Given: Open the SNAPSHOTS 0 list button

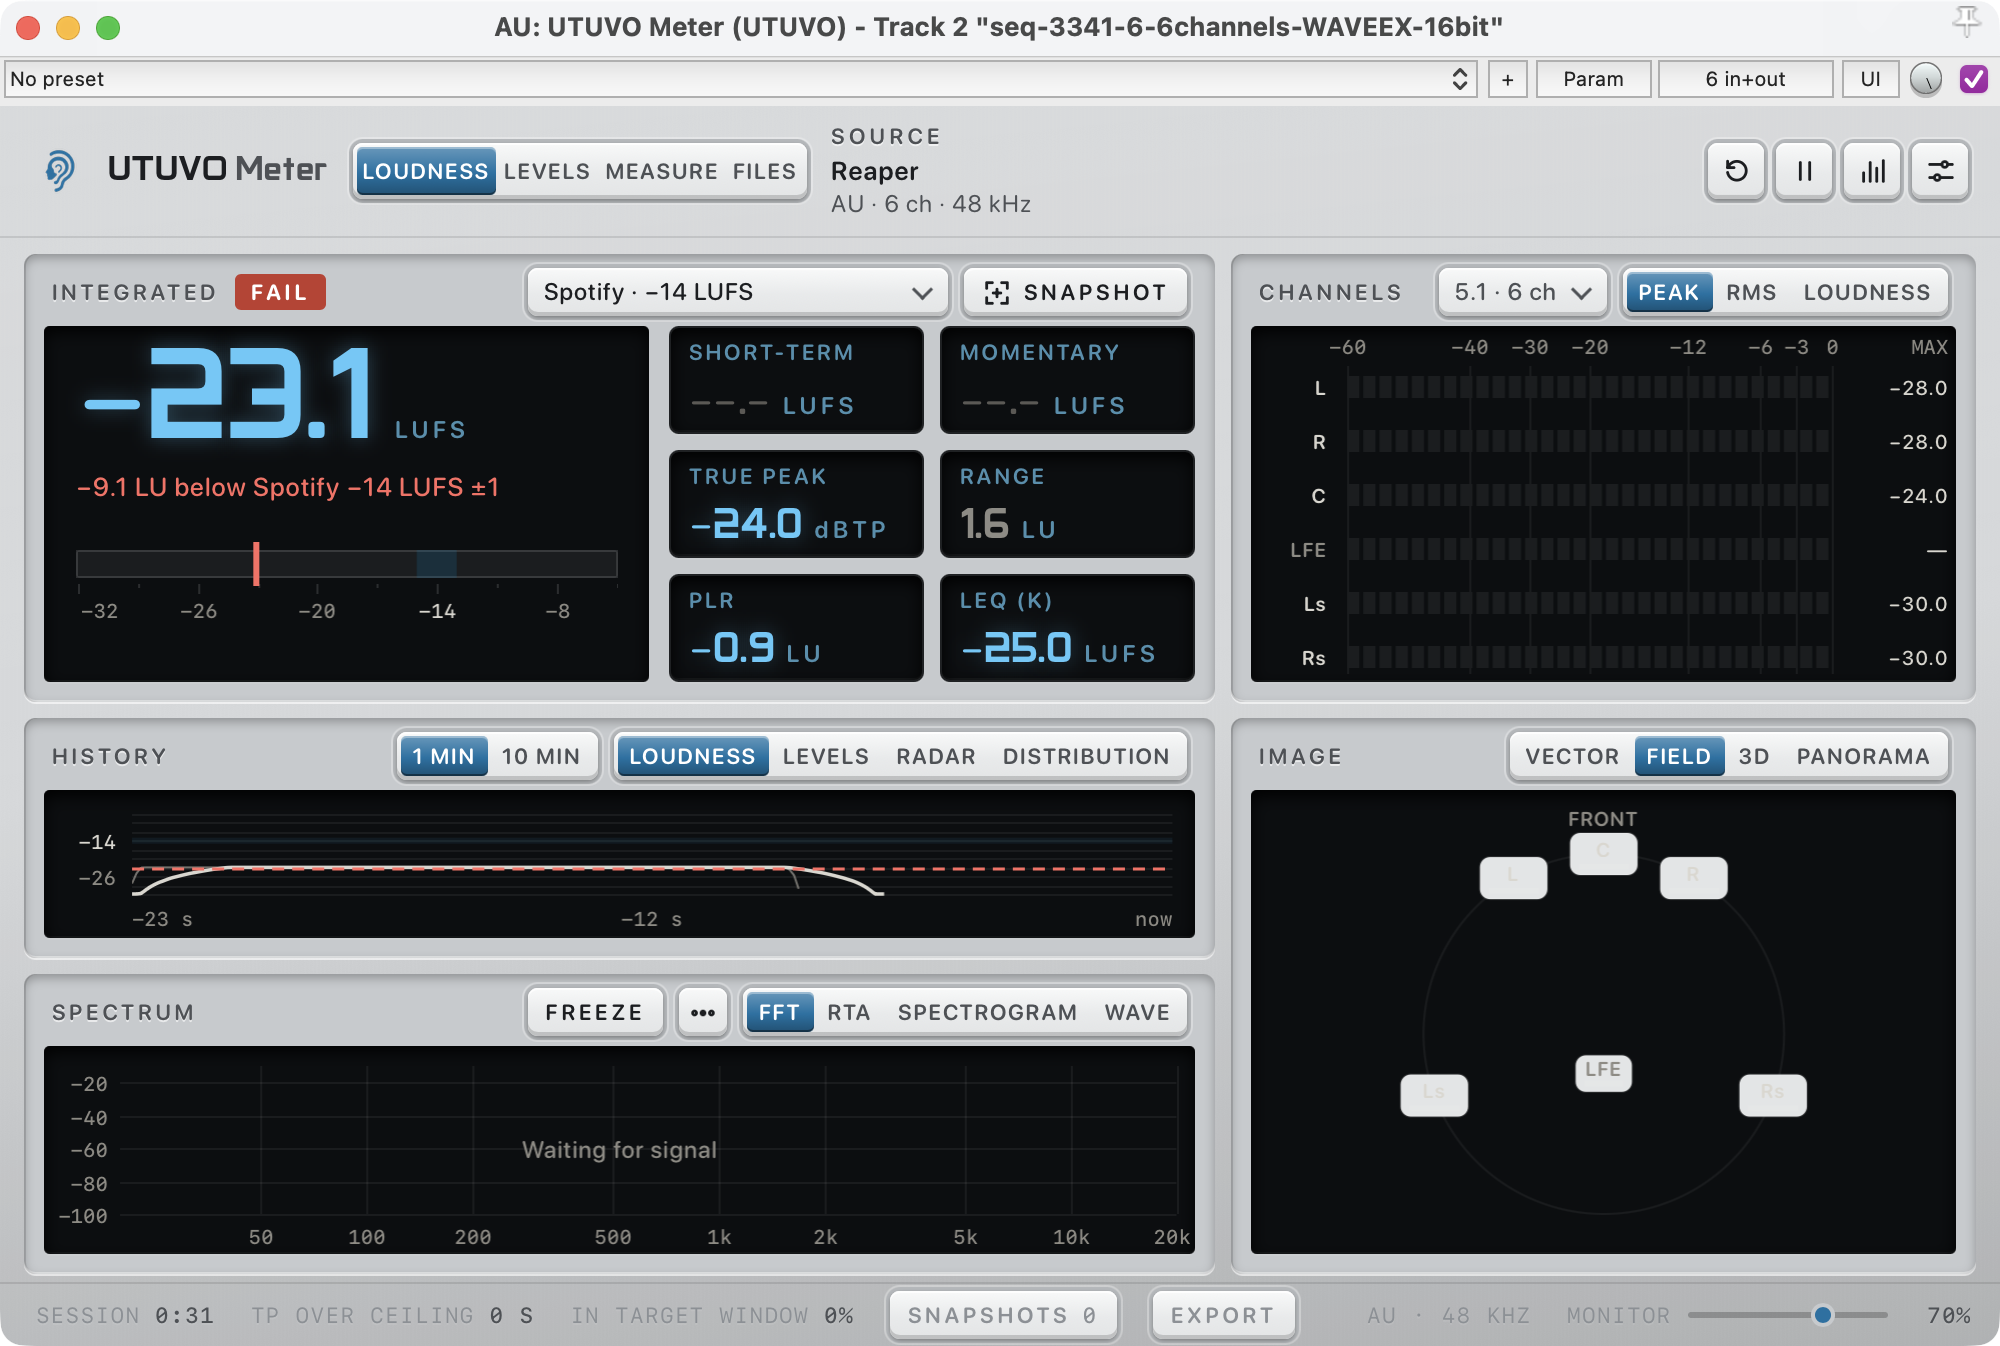Looking at the screenshot, I should 1002,1315.
